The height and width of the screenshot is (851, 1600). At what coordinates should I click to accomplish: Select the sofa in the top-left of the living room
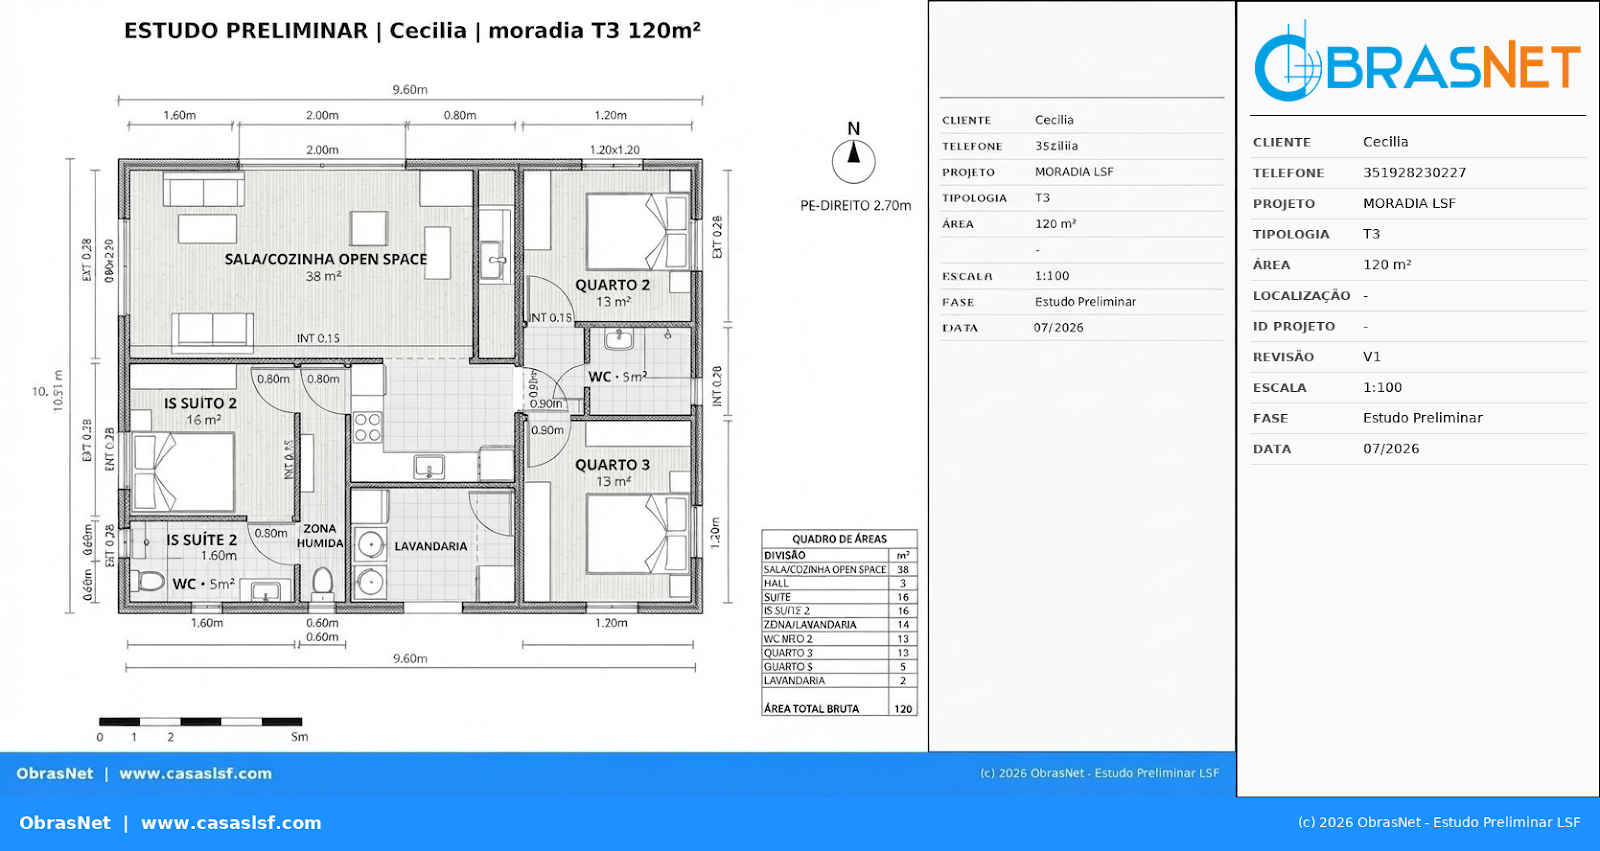(204, 190)
